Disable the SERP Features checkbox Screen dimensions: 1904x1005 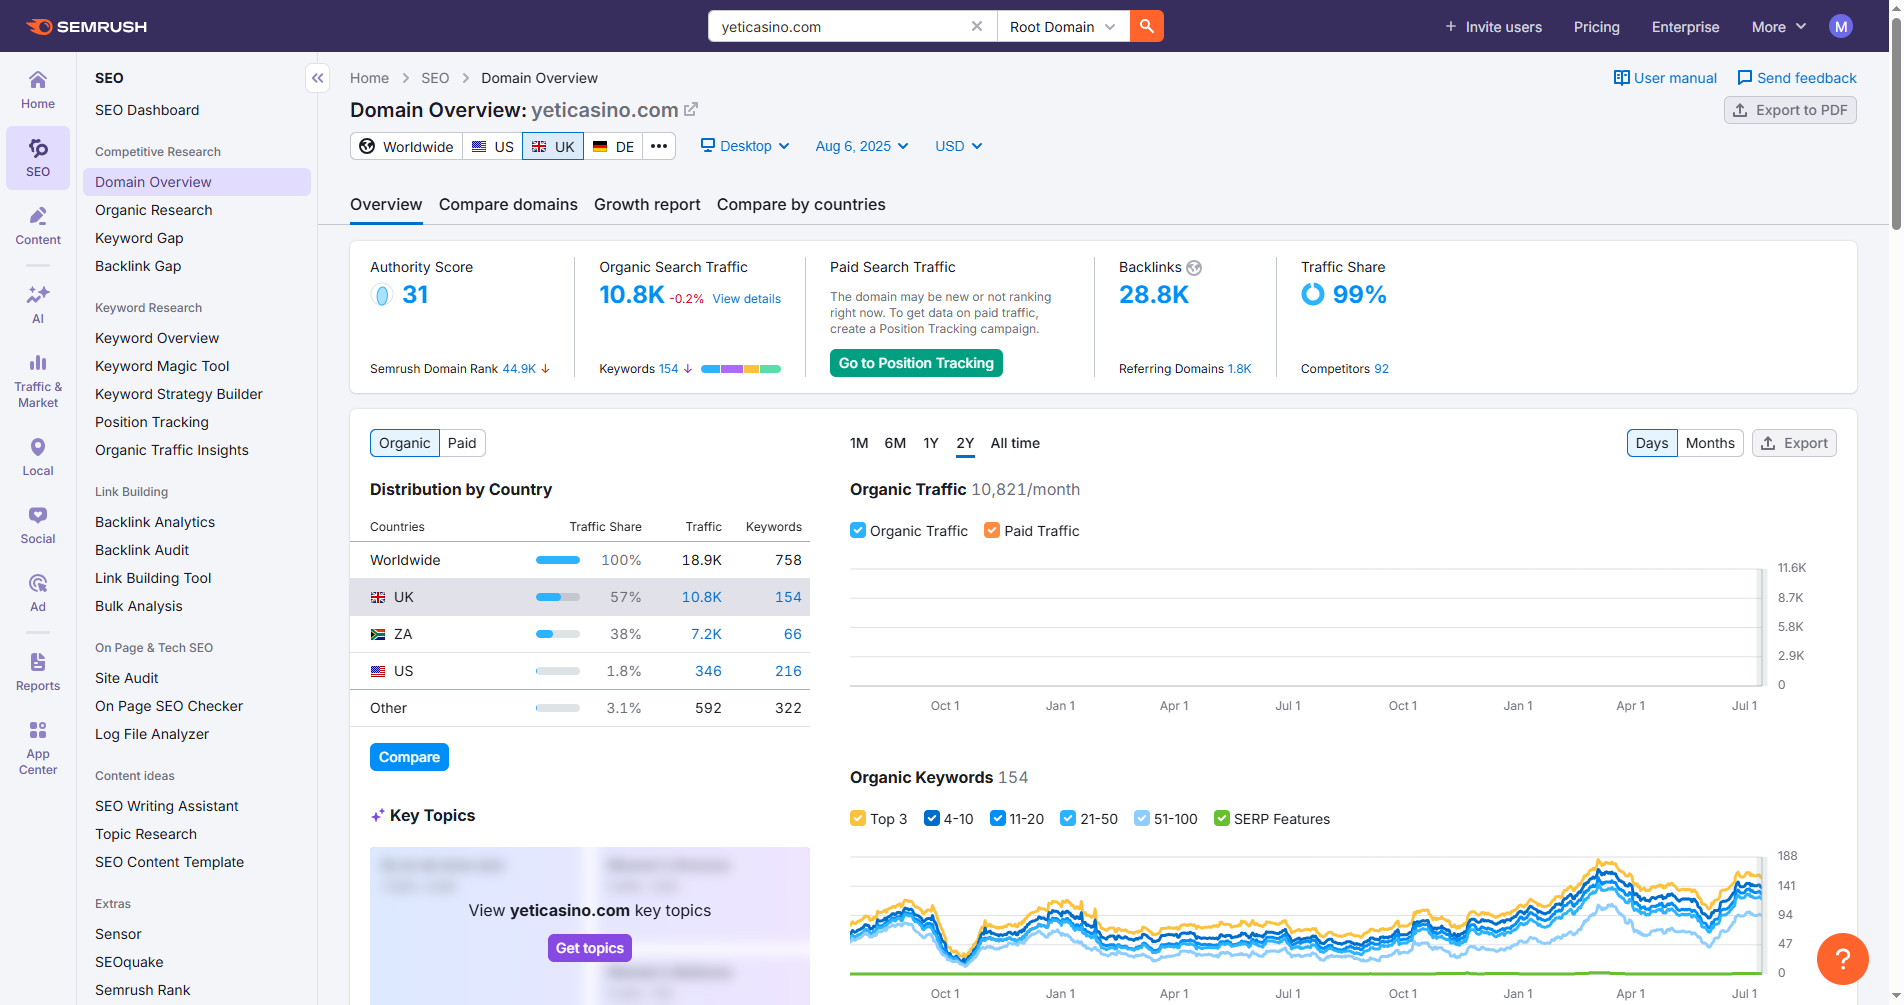(1221, 819)
